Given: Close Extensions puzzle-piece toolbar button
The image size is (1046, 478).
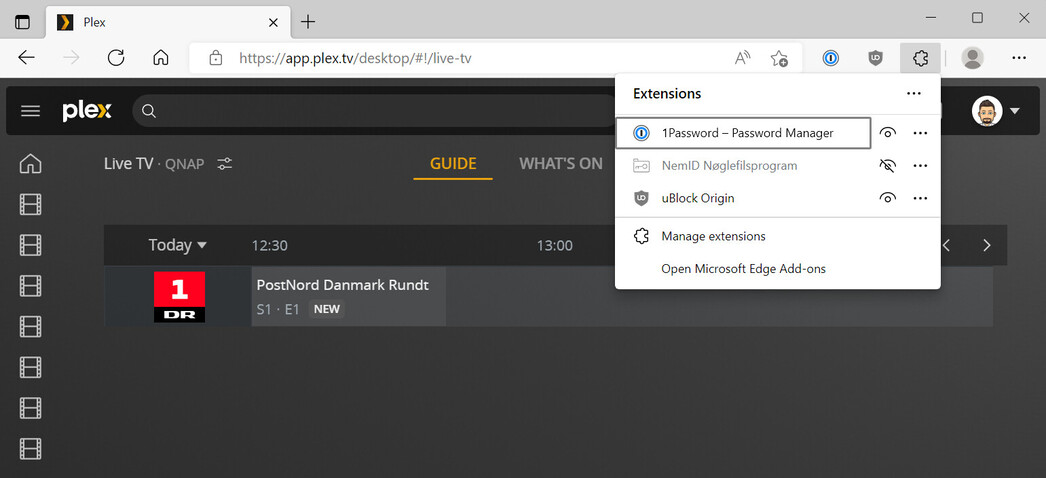Looking at the screenshot, I should coord(920,58).
